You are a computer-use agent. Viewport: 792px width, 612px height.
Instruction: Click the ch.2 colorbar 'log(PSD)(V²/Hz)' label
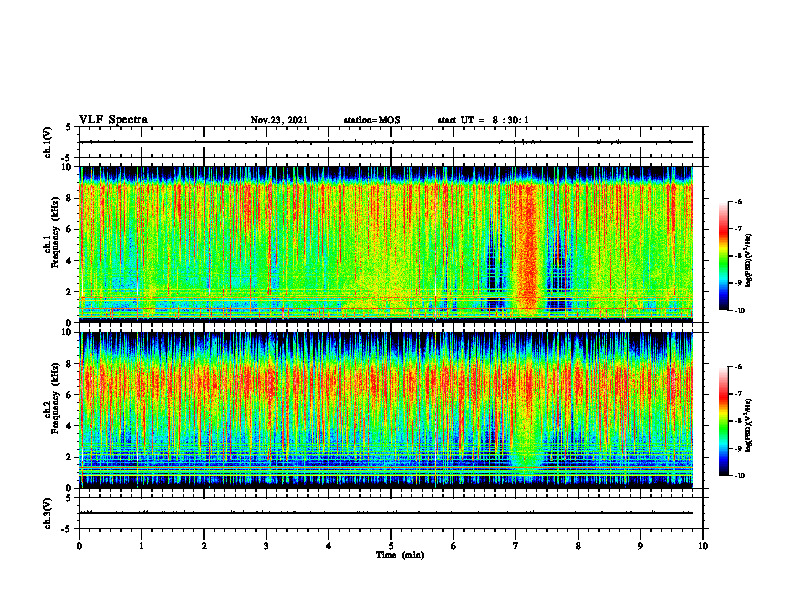pos(749,425)
